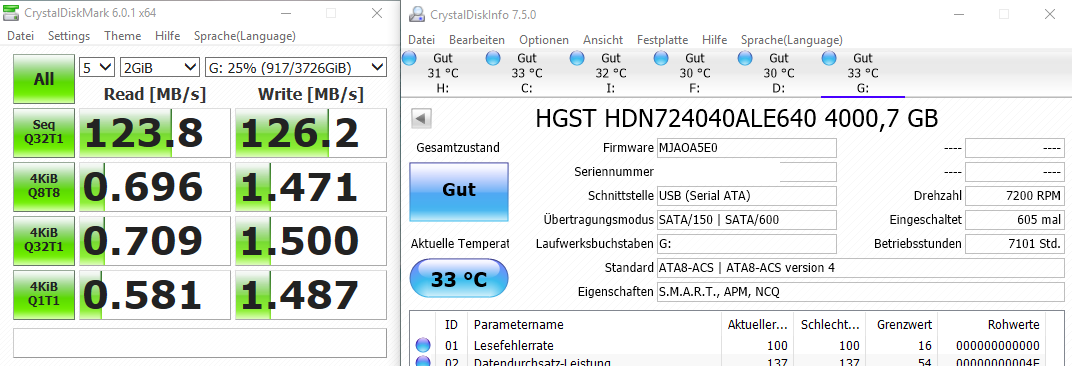Open the test count dropdown showing 5
The image size is (1072, 366).
tap(97, 67)
